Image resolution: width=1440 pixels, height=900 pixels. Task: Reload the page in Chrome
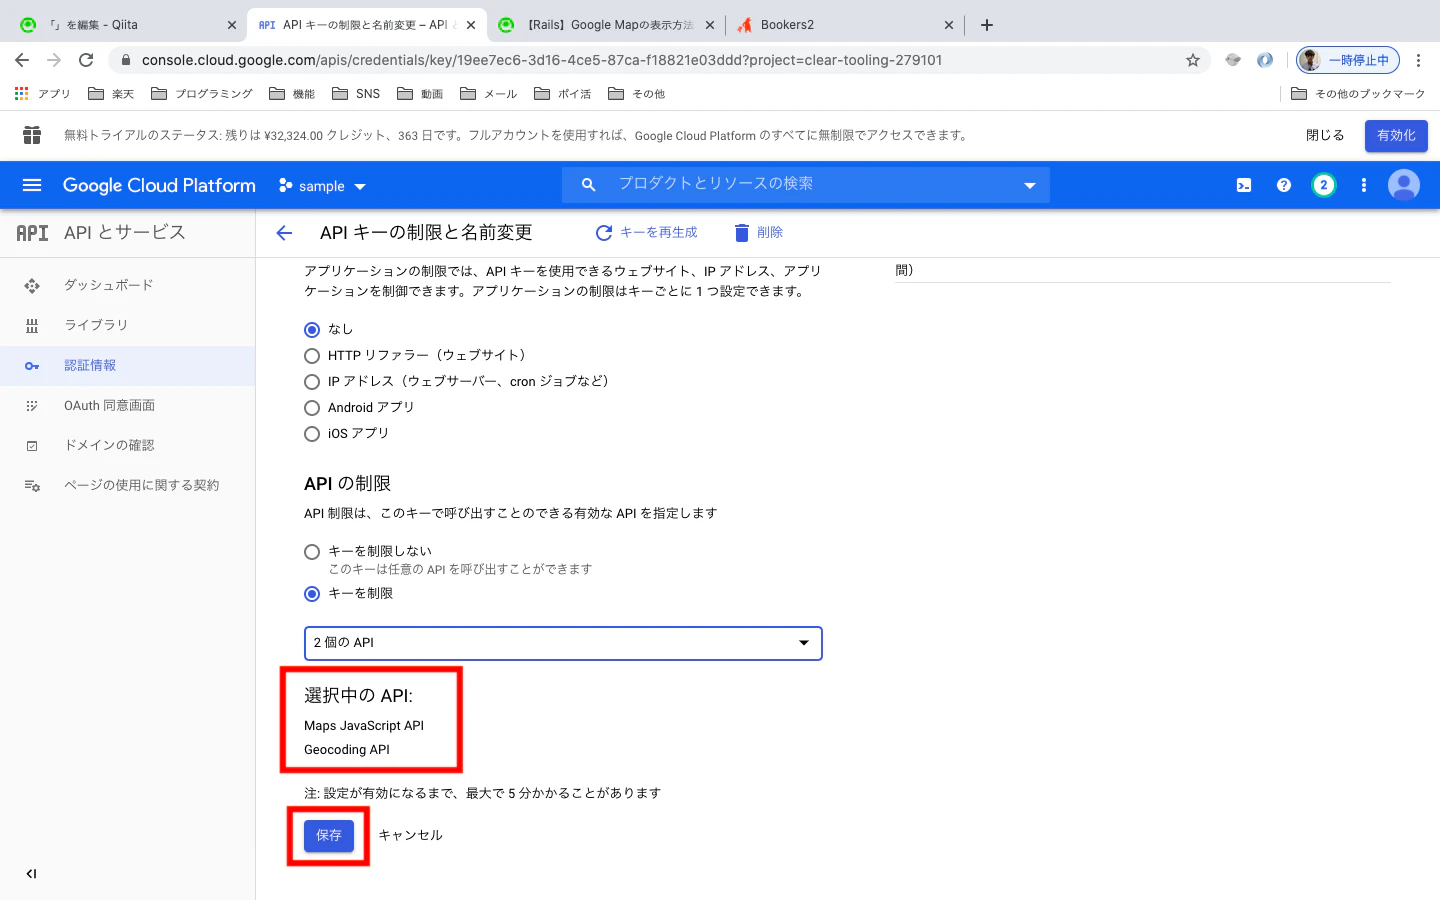[86, 60]
